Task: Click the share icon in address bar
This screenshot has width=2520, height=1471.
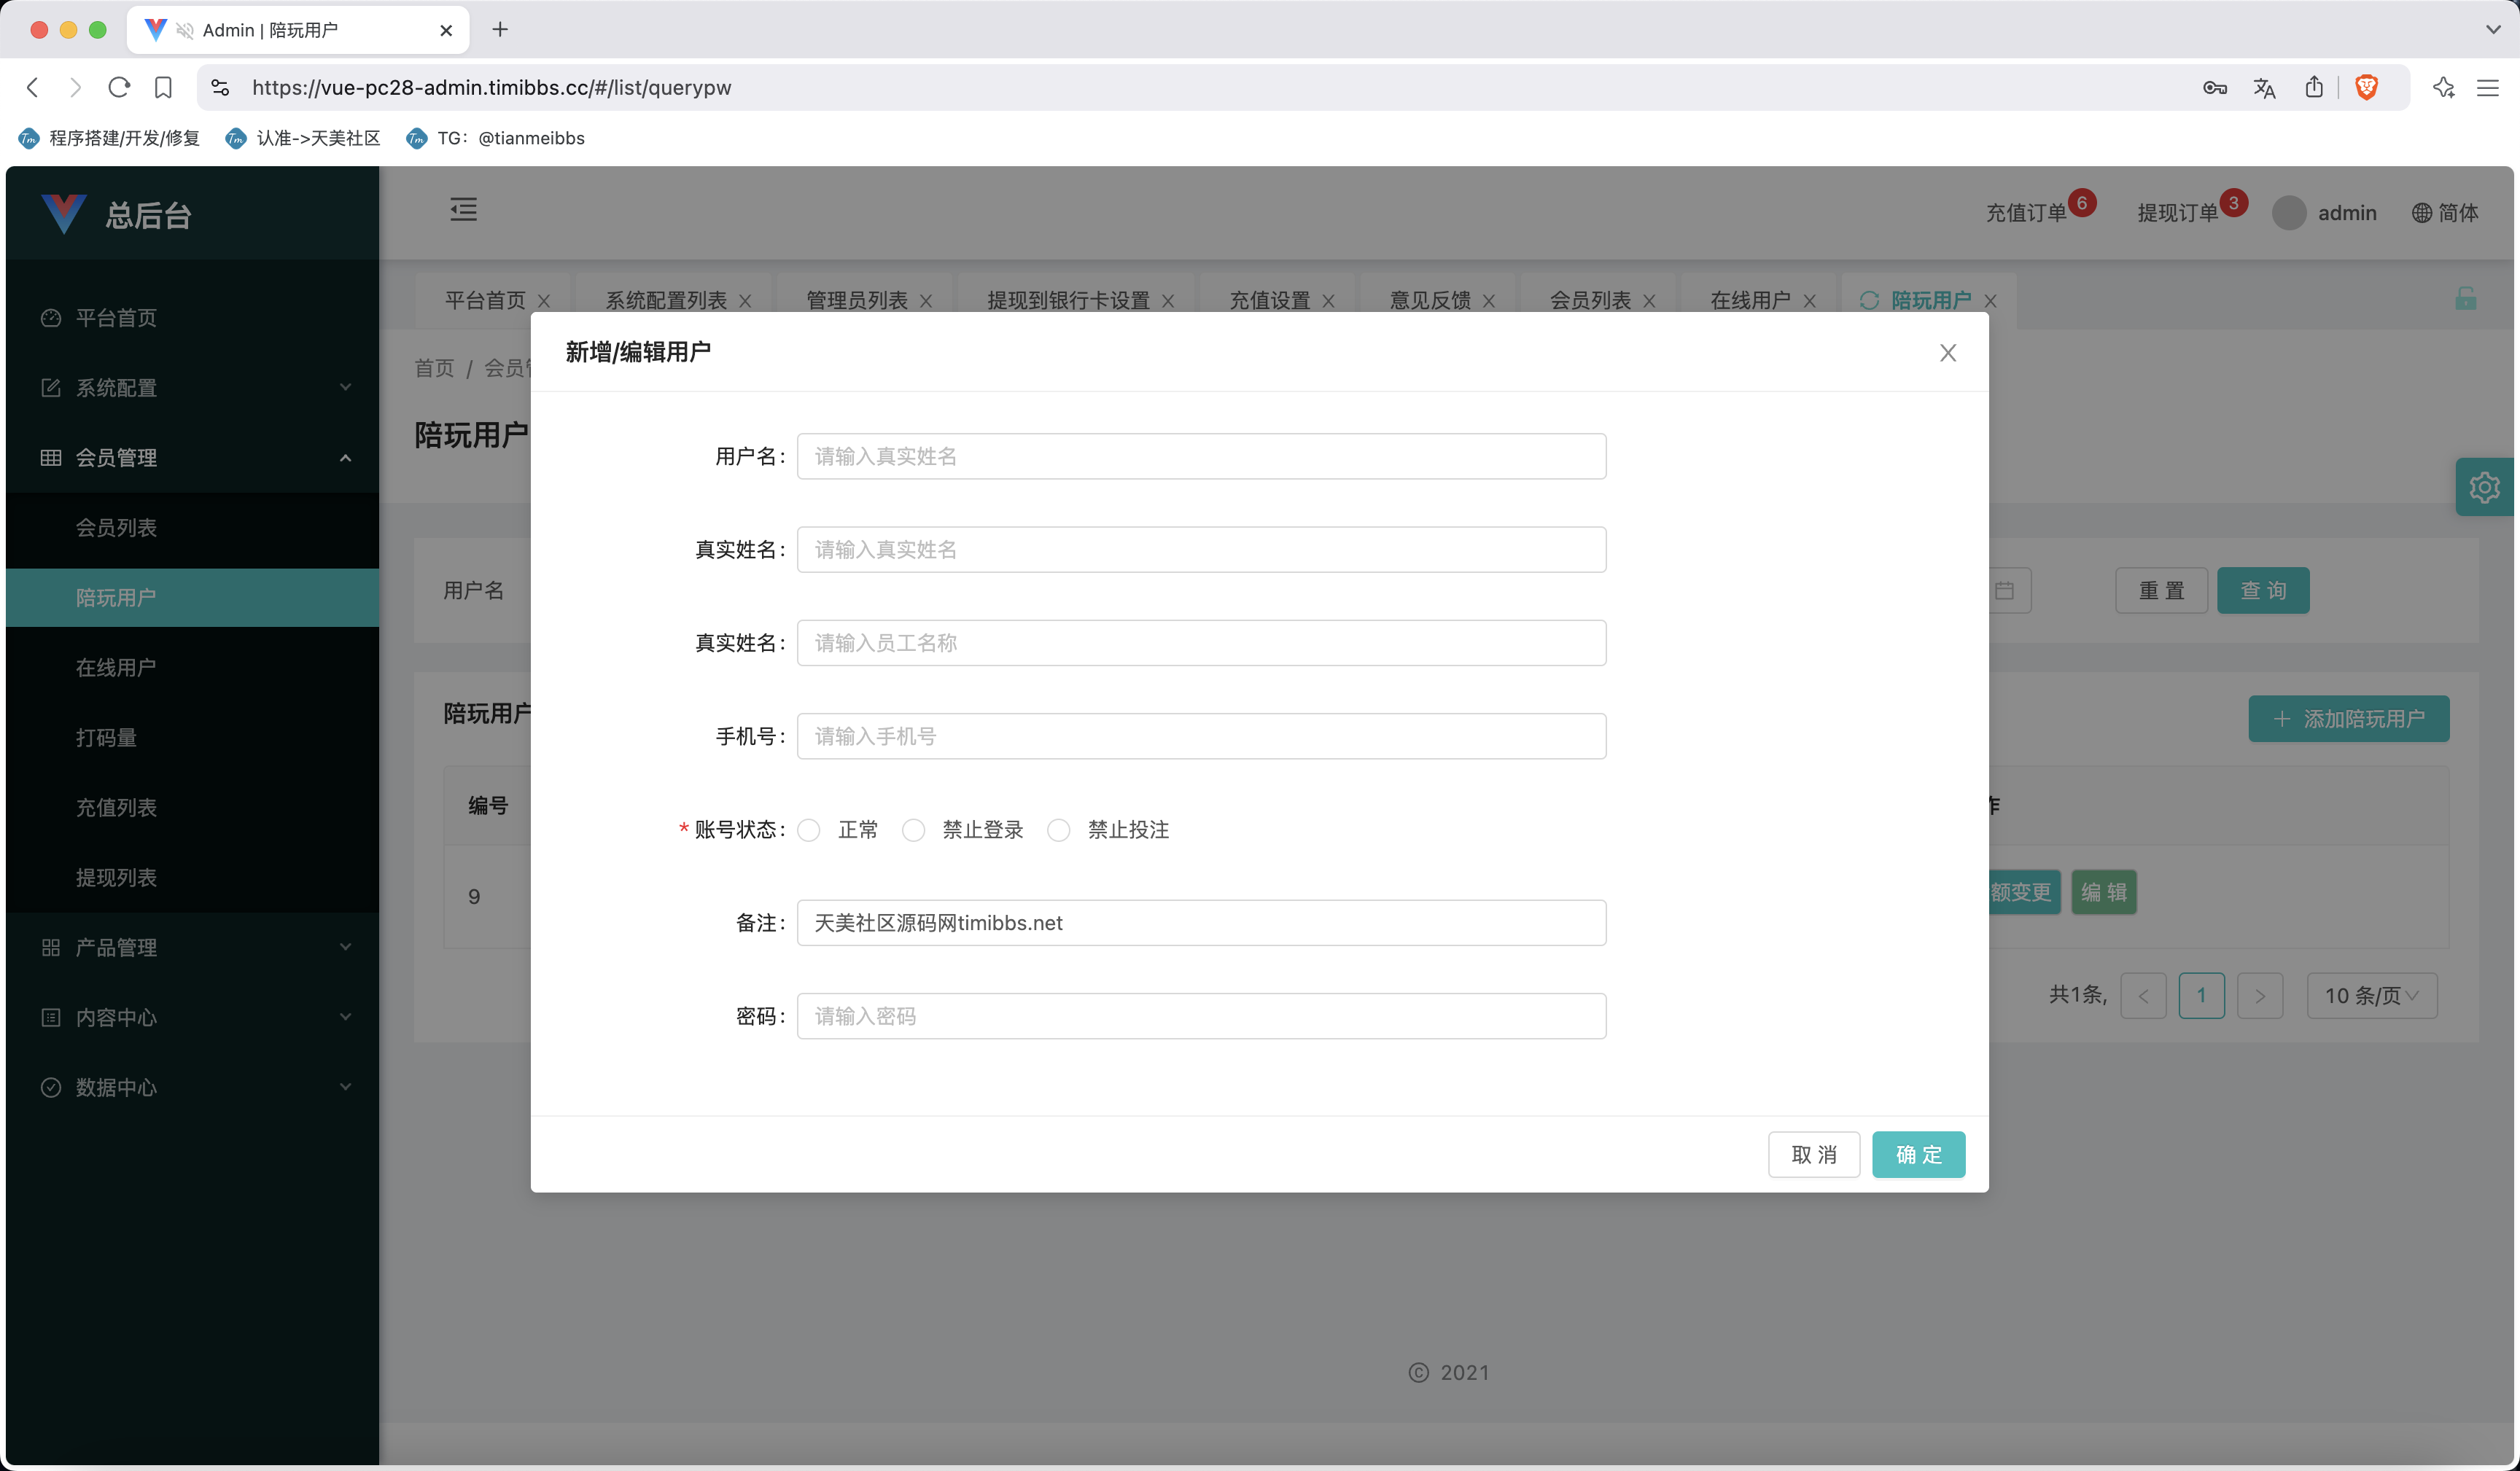Action: (2314, 88)
